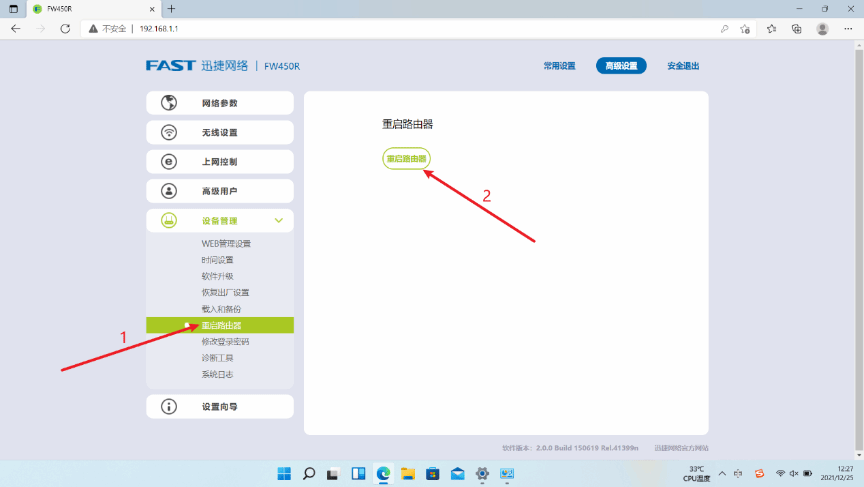Click the 安全退出 logout link
The width and height of the screenshot is (864, 487).
[682, 66]
